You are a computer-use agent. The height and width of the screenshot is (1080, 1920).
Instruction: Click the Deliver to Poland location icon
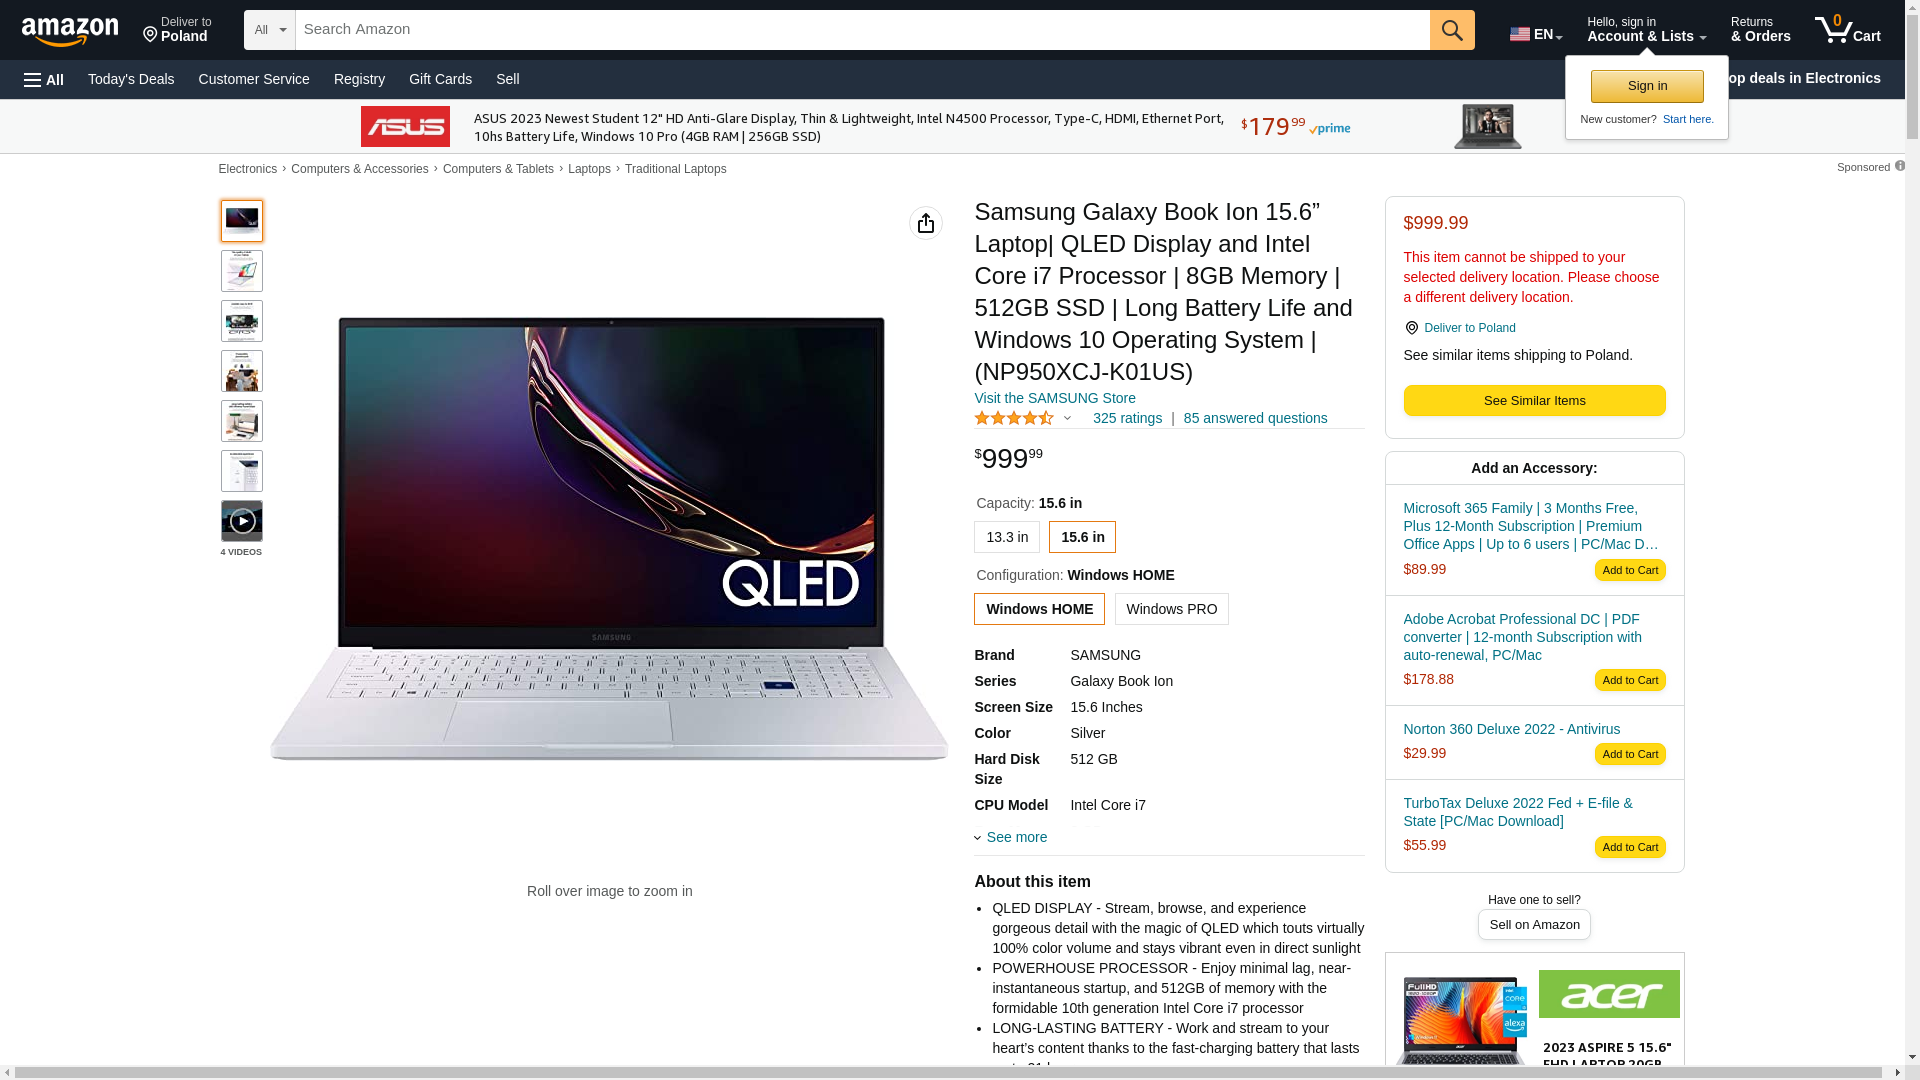tap(1411, 328)
